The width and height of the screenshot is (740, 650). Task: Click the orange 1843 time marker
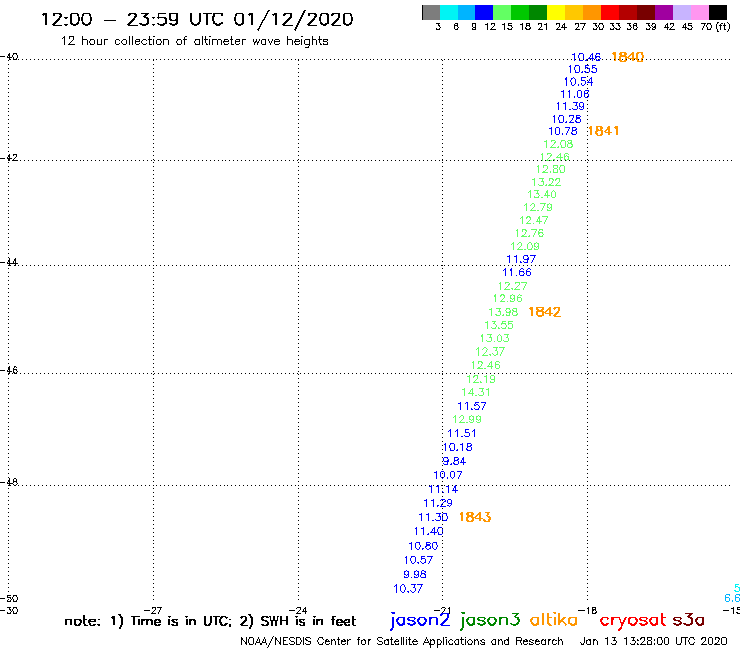tap(475, 517)
